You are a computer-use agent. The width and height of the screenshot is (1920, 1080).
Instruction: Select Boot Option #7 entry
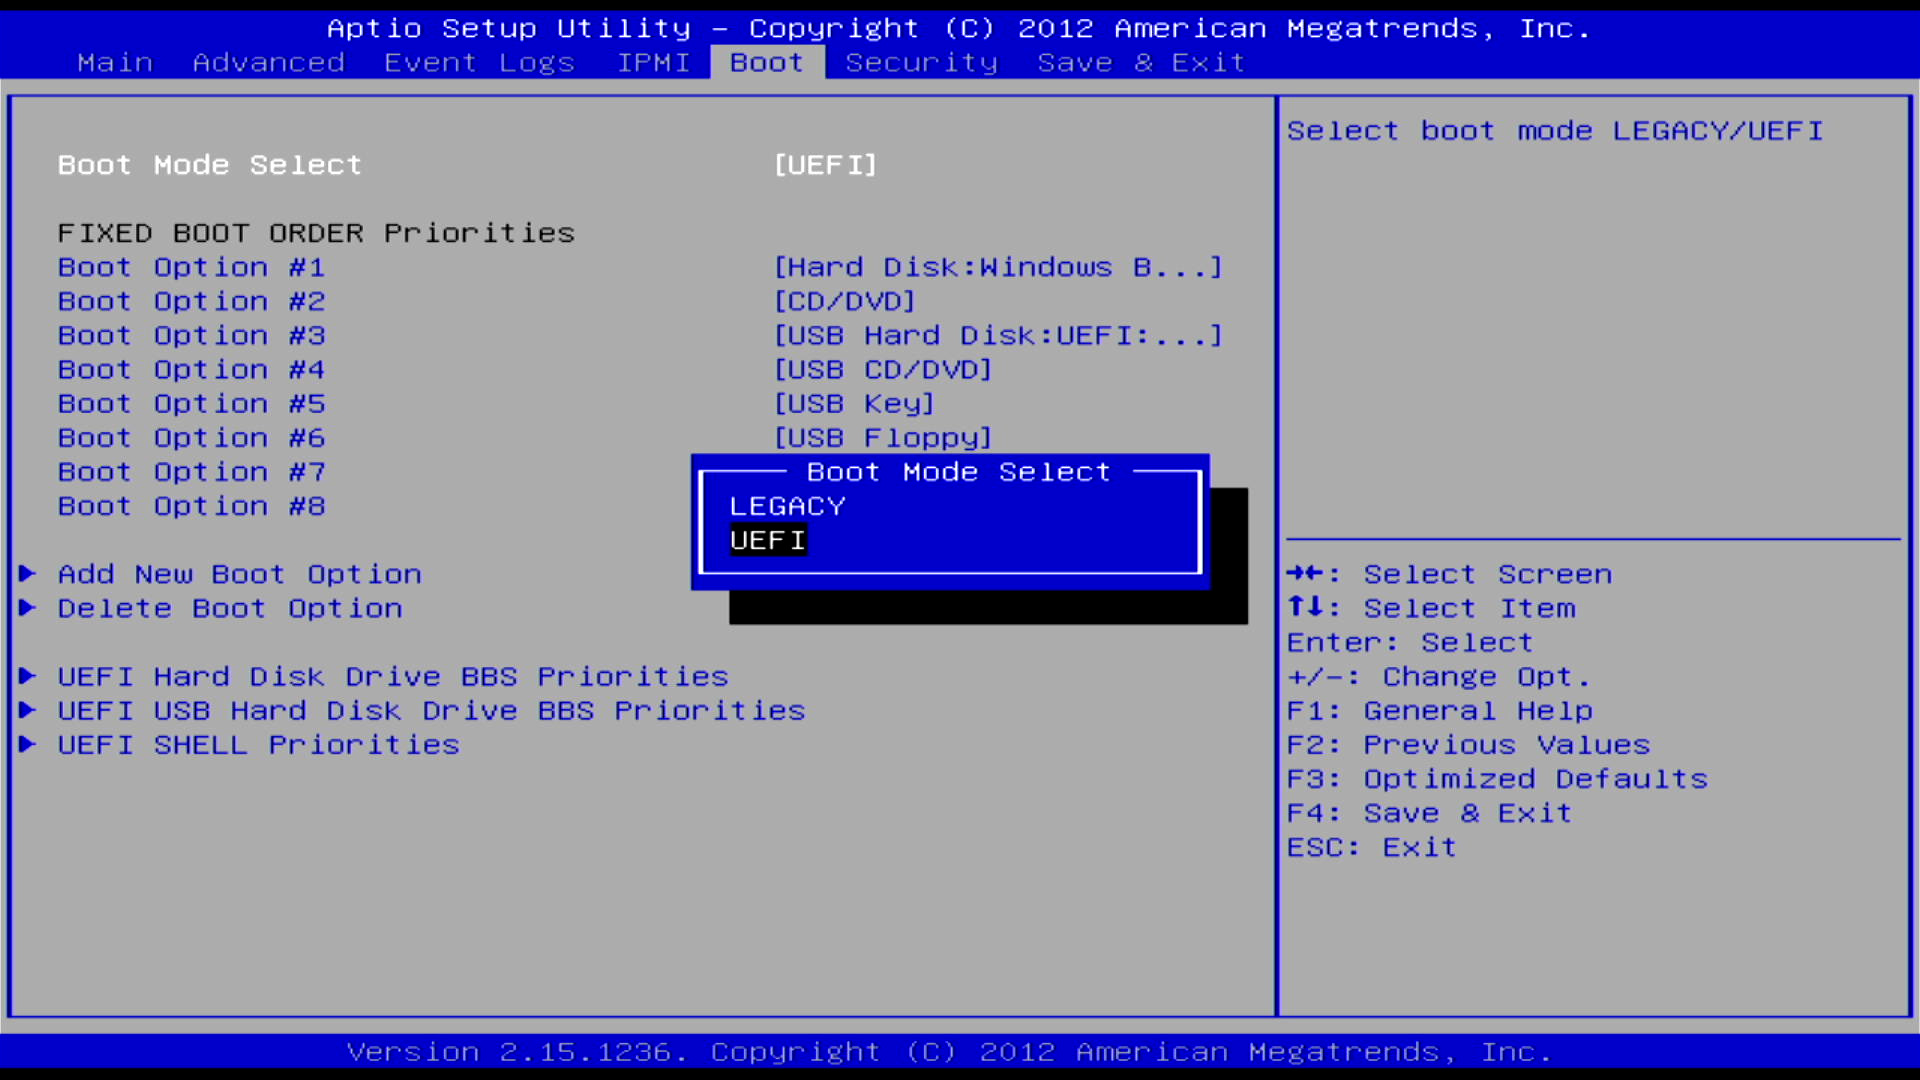pos(191,472)
